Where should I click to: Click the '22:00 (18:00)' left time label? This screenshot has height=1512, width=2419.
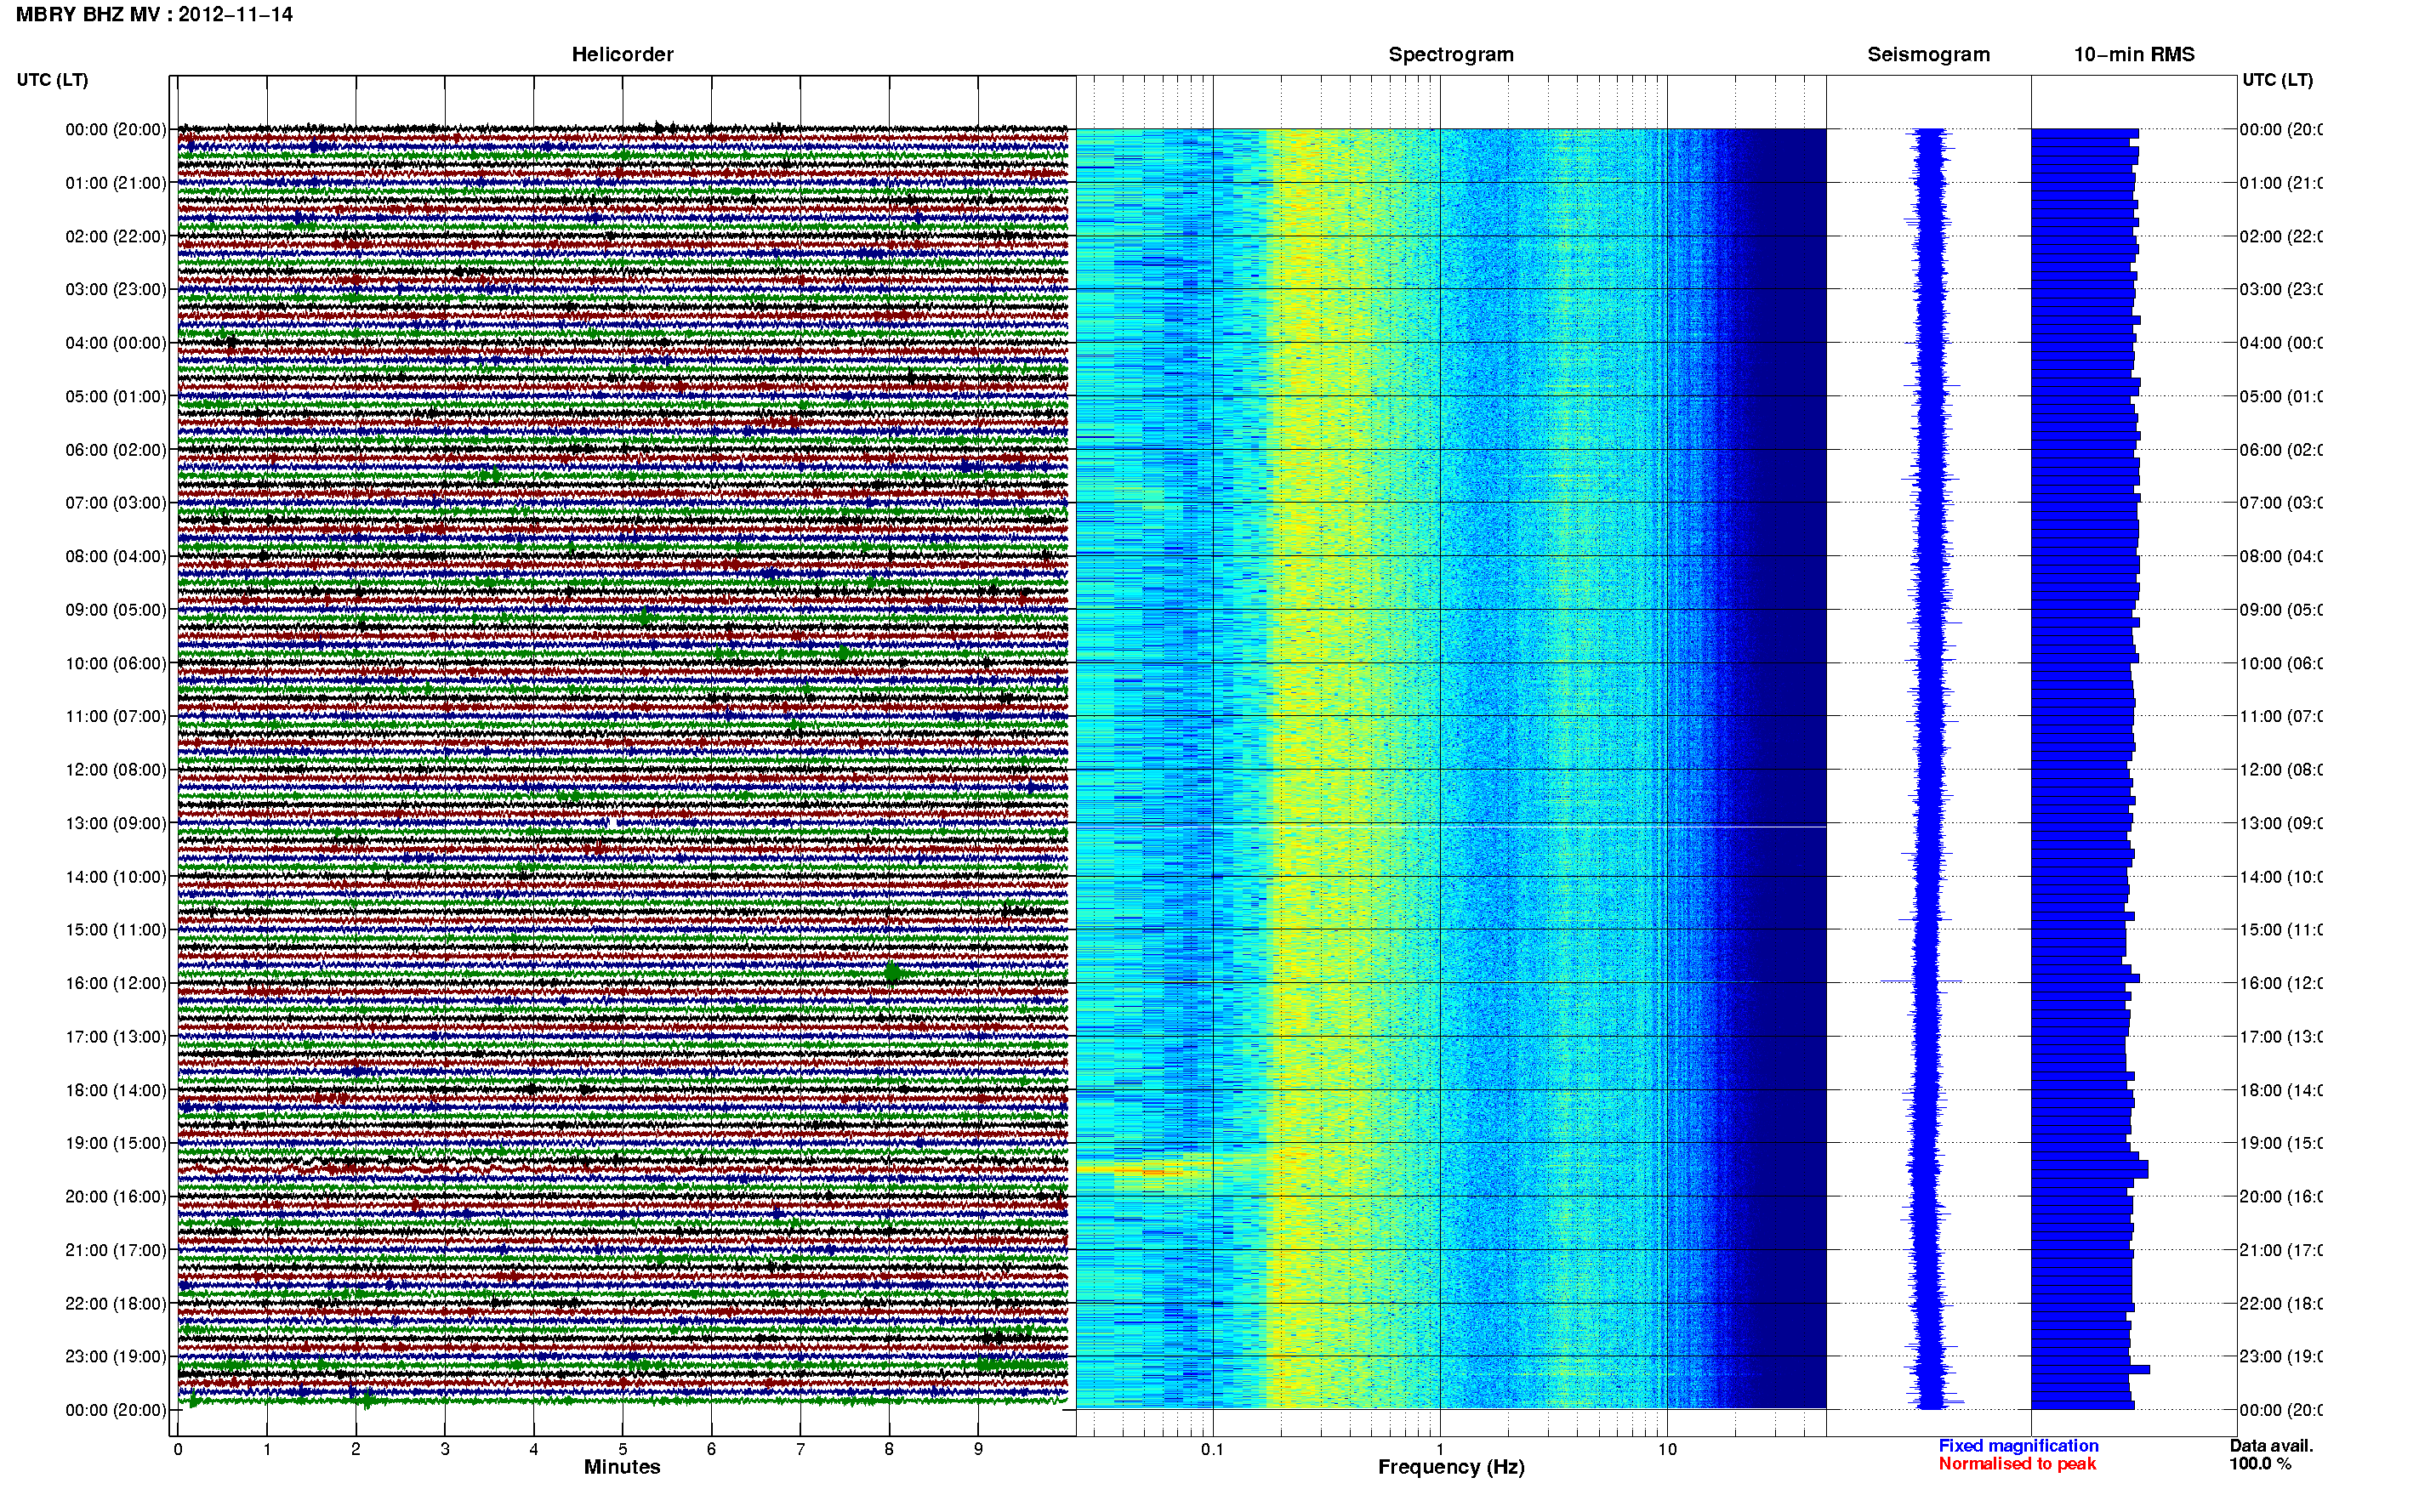click(x=116, y=1303)
